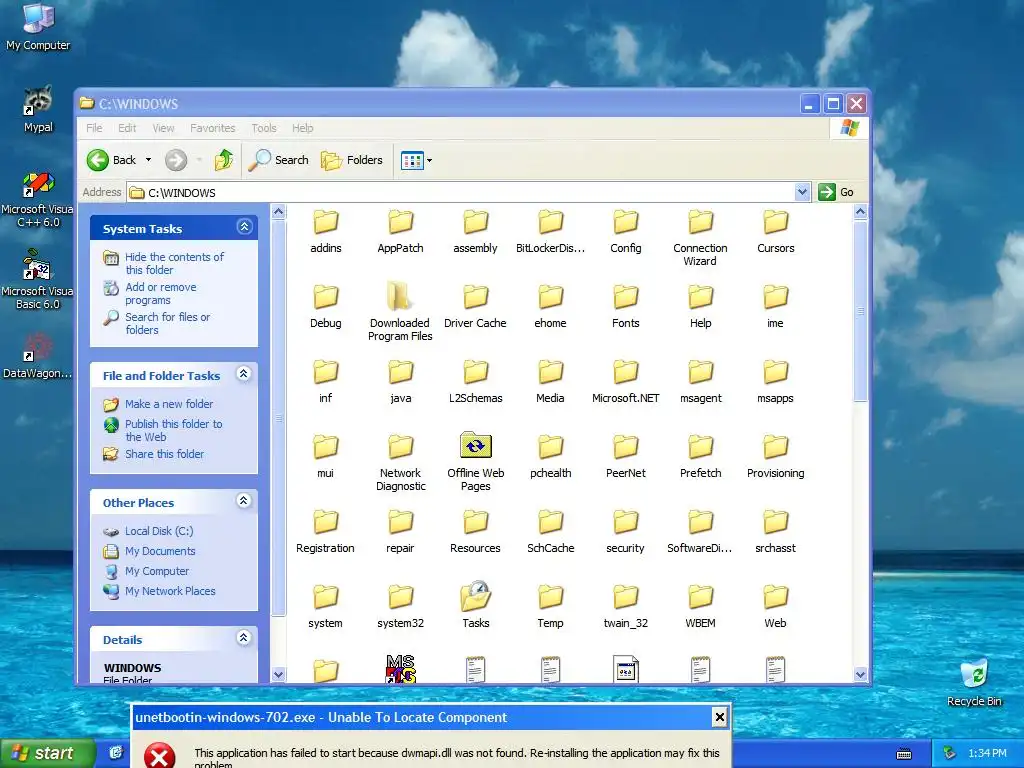Click the Start button

pos(47,753)
